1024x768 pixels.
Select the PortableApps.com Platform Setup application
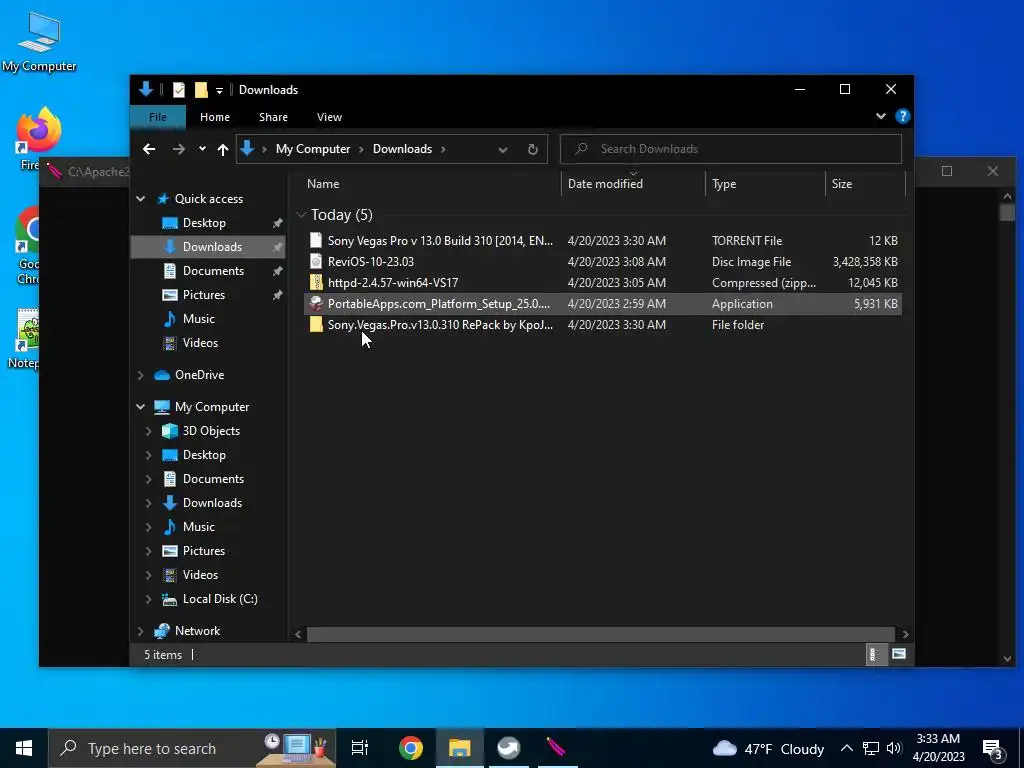click(x=602, y=304)
